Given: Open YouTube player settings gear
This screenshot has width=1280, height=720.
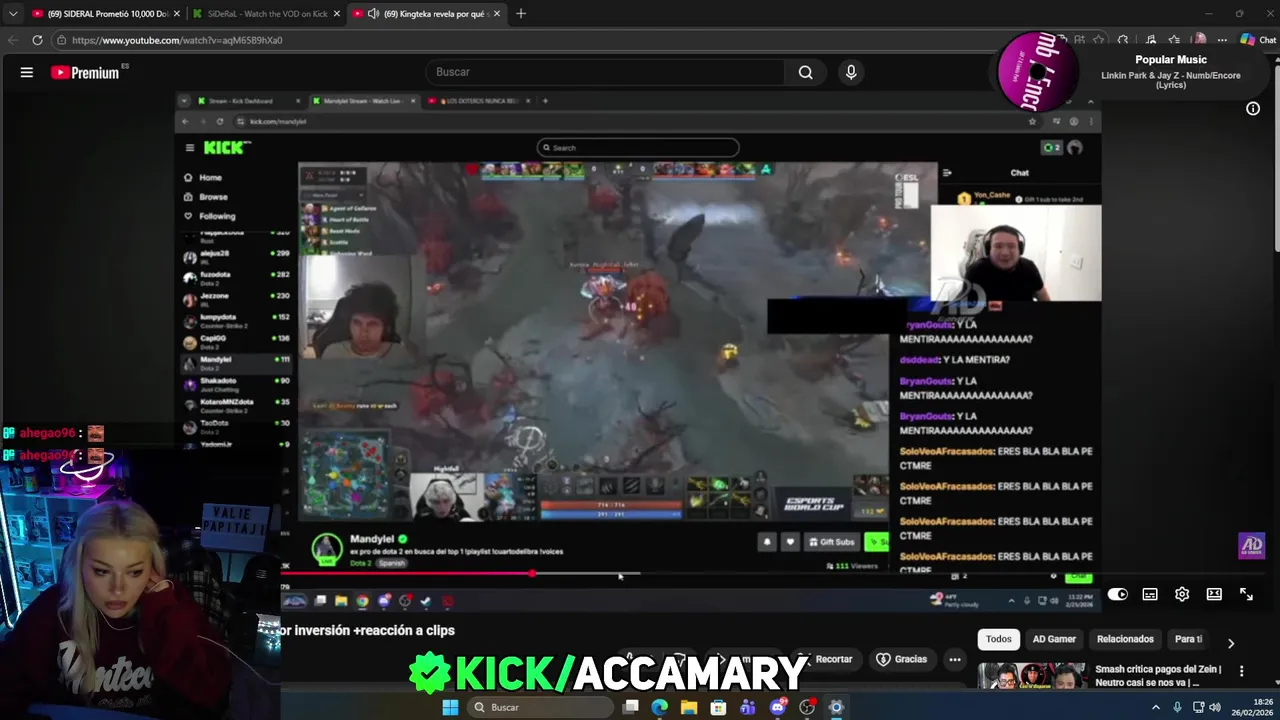Looking at the screenshot, I should click(1182, 594).
